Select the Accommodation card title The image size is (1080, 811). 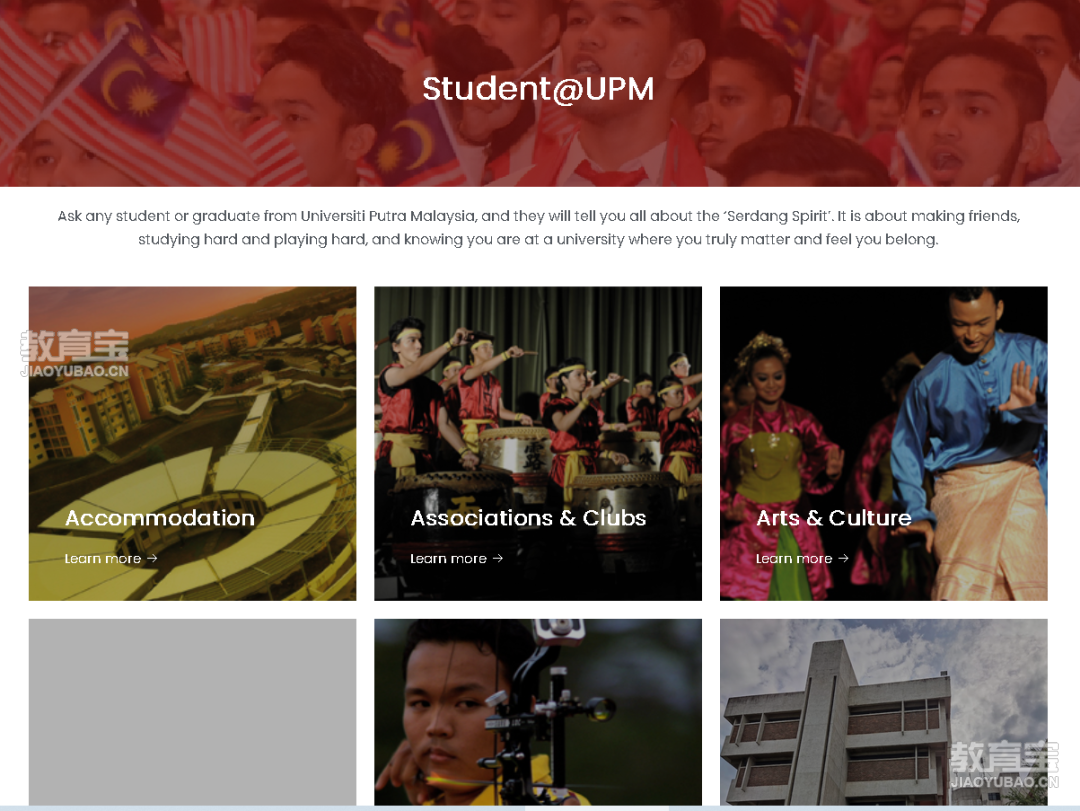(160, 517)
